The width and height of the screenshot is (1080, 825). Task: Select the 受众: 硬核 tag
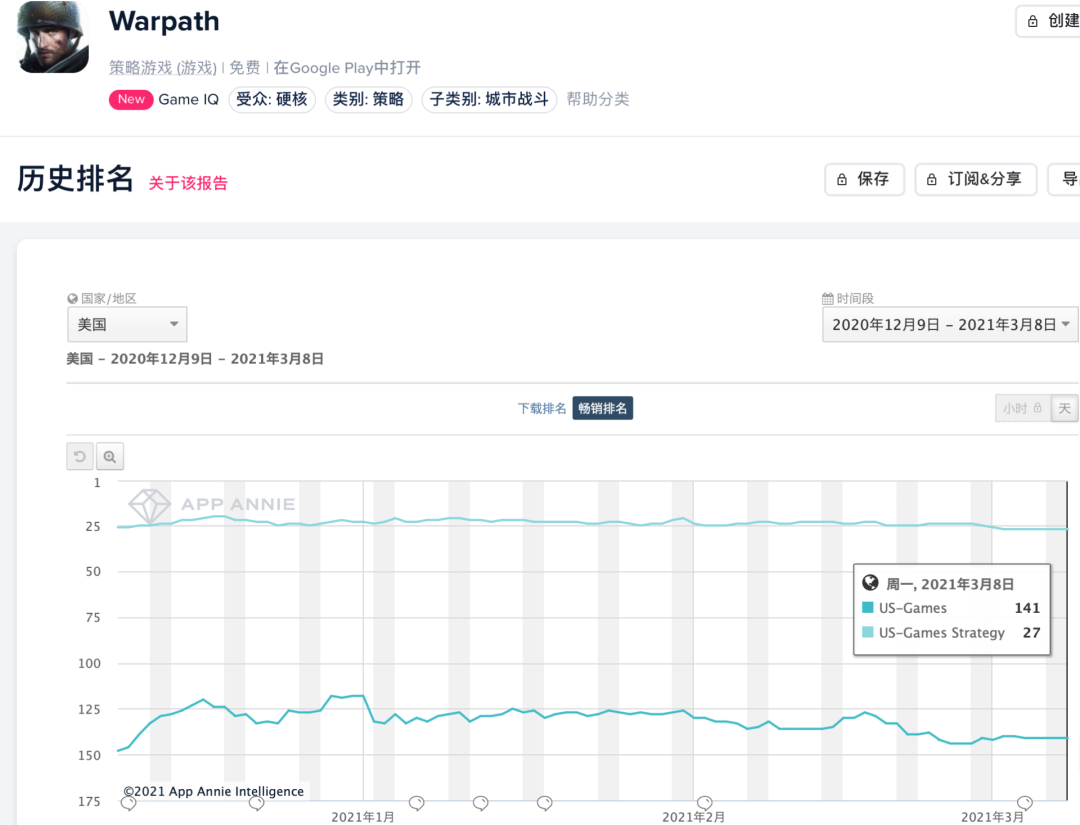(272, 99)
